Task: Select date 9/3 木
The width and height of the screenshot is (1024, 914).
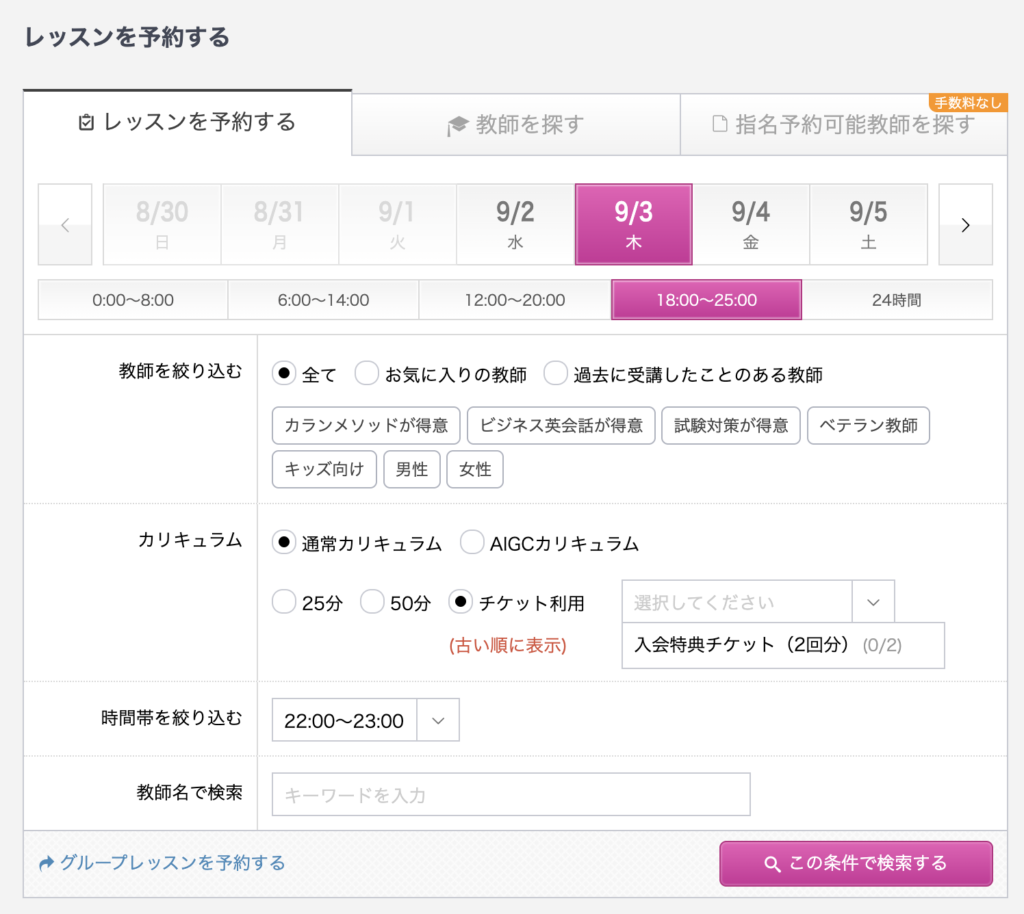Action: 633,225
